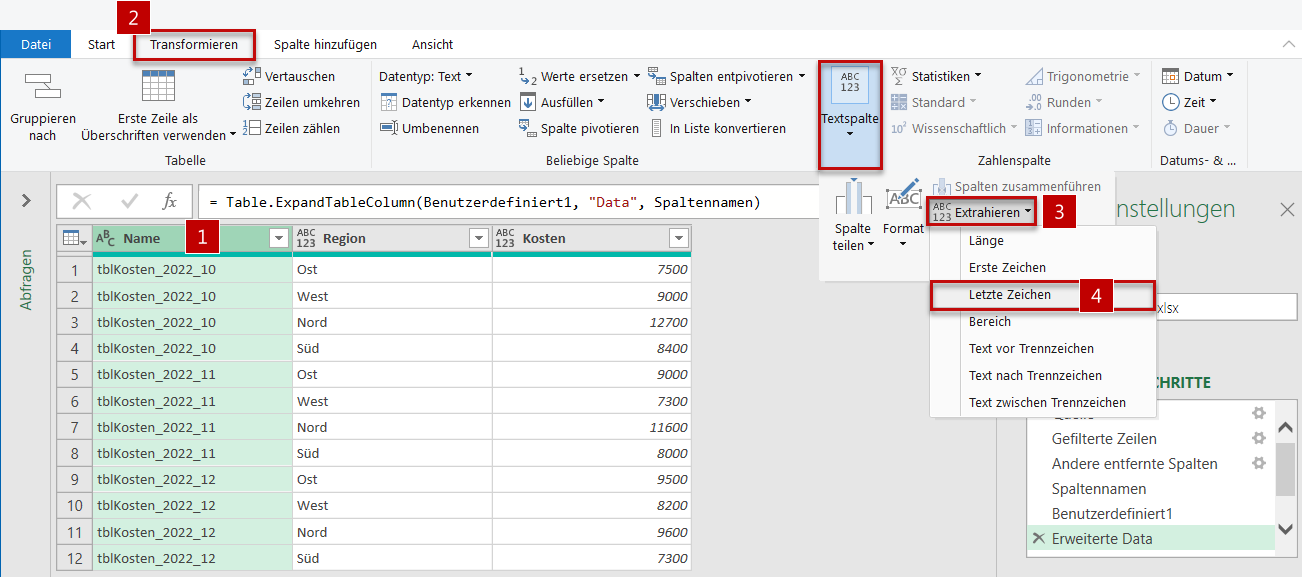
Task: Click Spalte pivotieren
Action: [579, 128]
